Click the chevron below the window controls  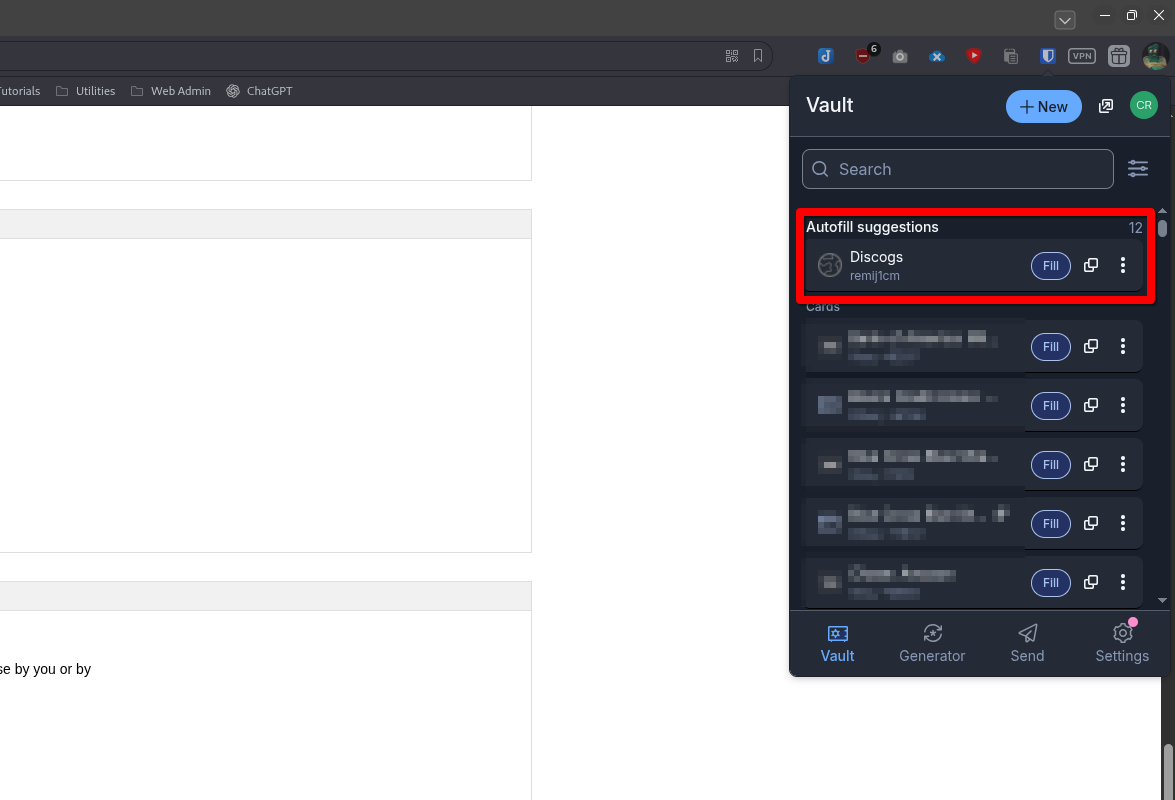pyautogui.click(x=1064, y=19)
